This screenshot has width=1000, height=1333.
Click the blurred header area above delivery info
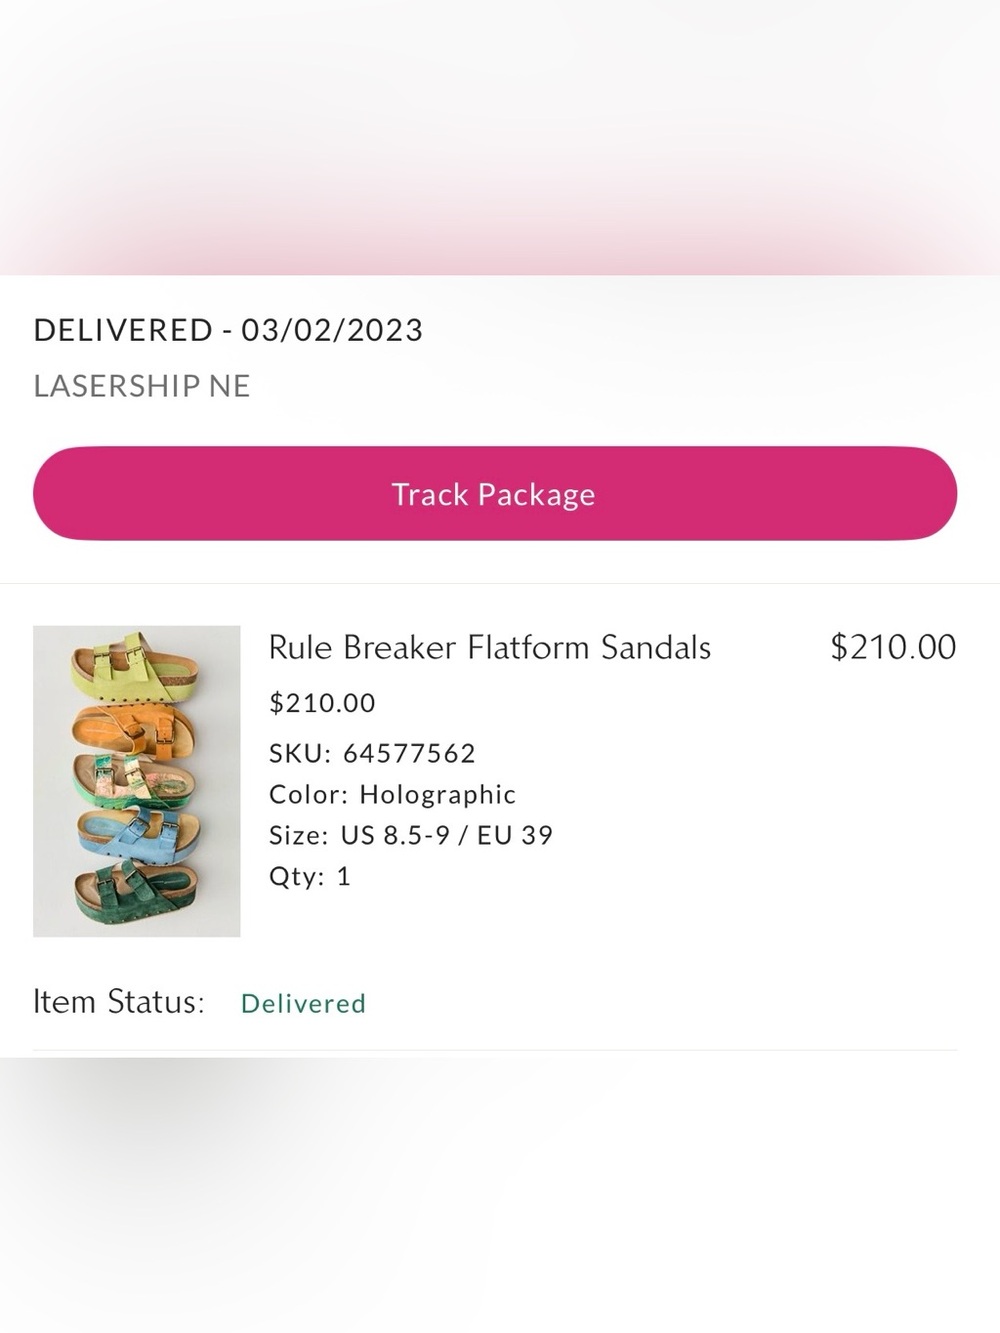(x=500, y=137)
